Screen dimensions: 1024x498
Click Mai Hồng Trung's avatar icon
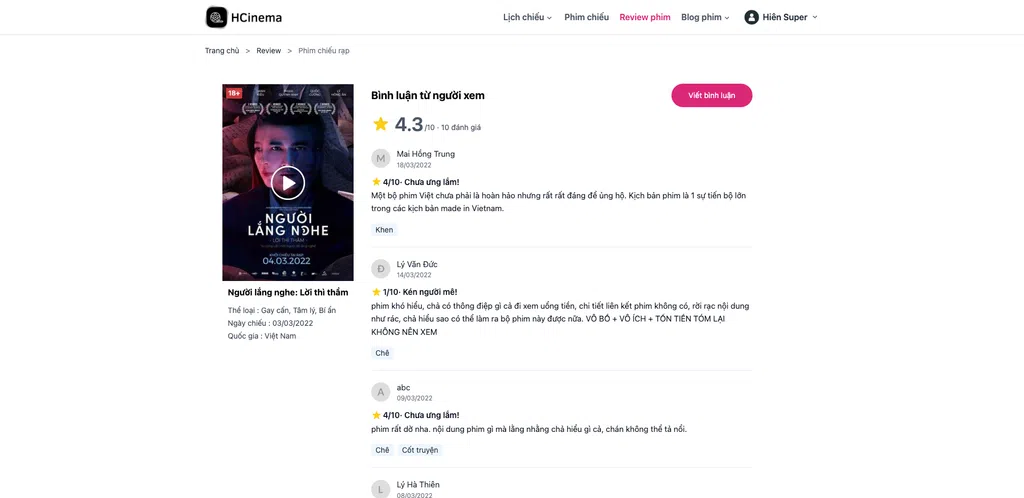click(381, 159)
